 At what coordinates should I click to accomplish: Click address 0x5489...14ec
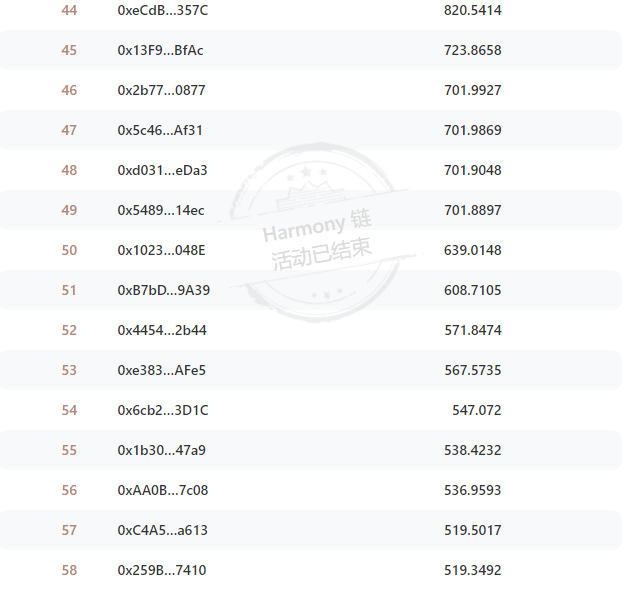coord(161,210)
